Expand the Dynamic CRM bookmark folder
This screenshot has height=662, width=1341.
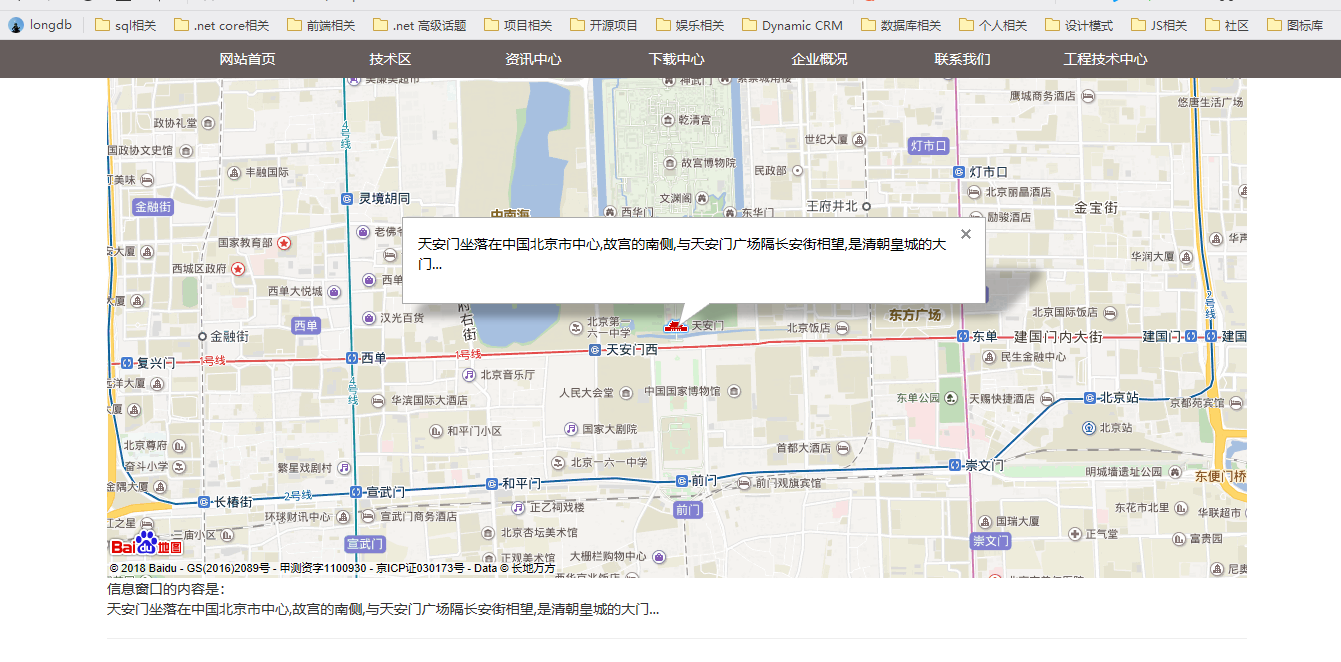pyautogui.click(x=792, y=25)
